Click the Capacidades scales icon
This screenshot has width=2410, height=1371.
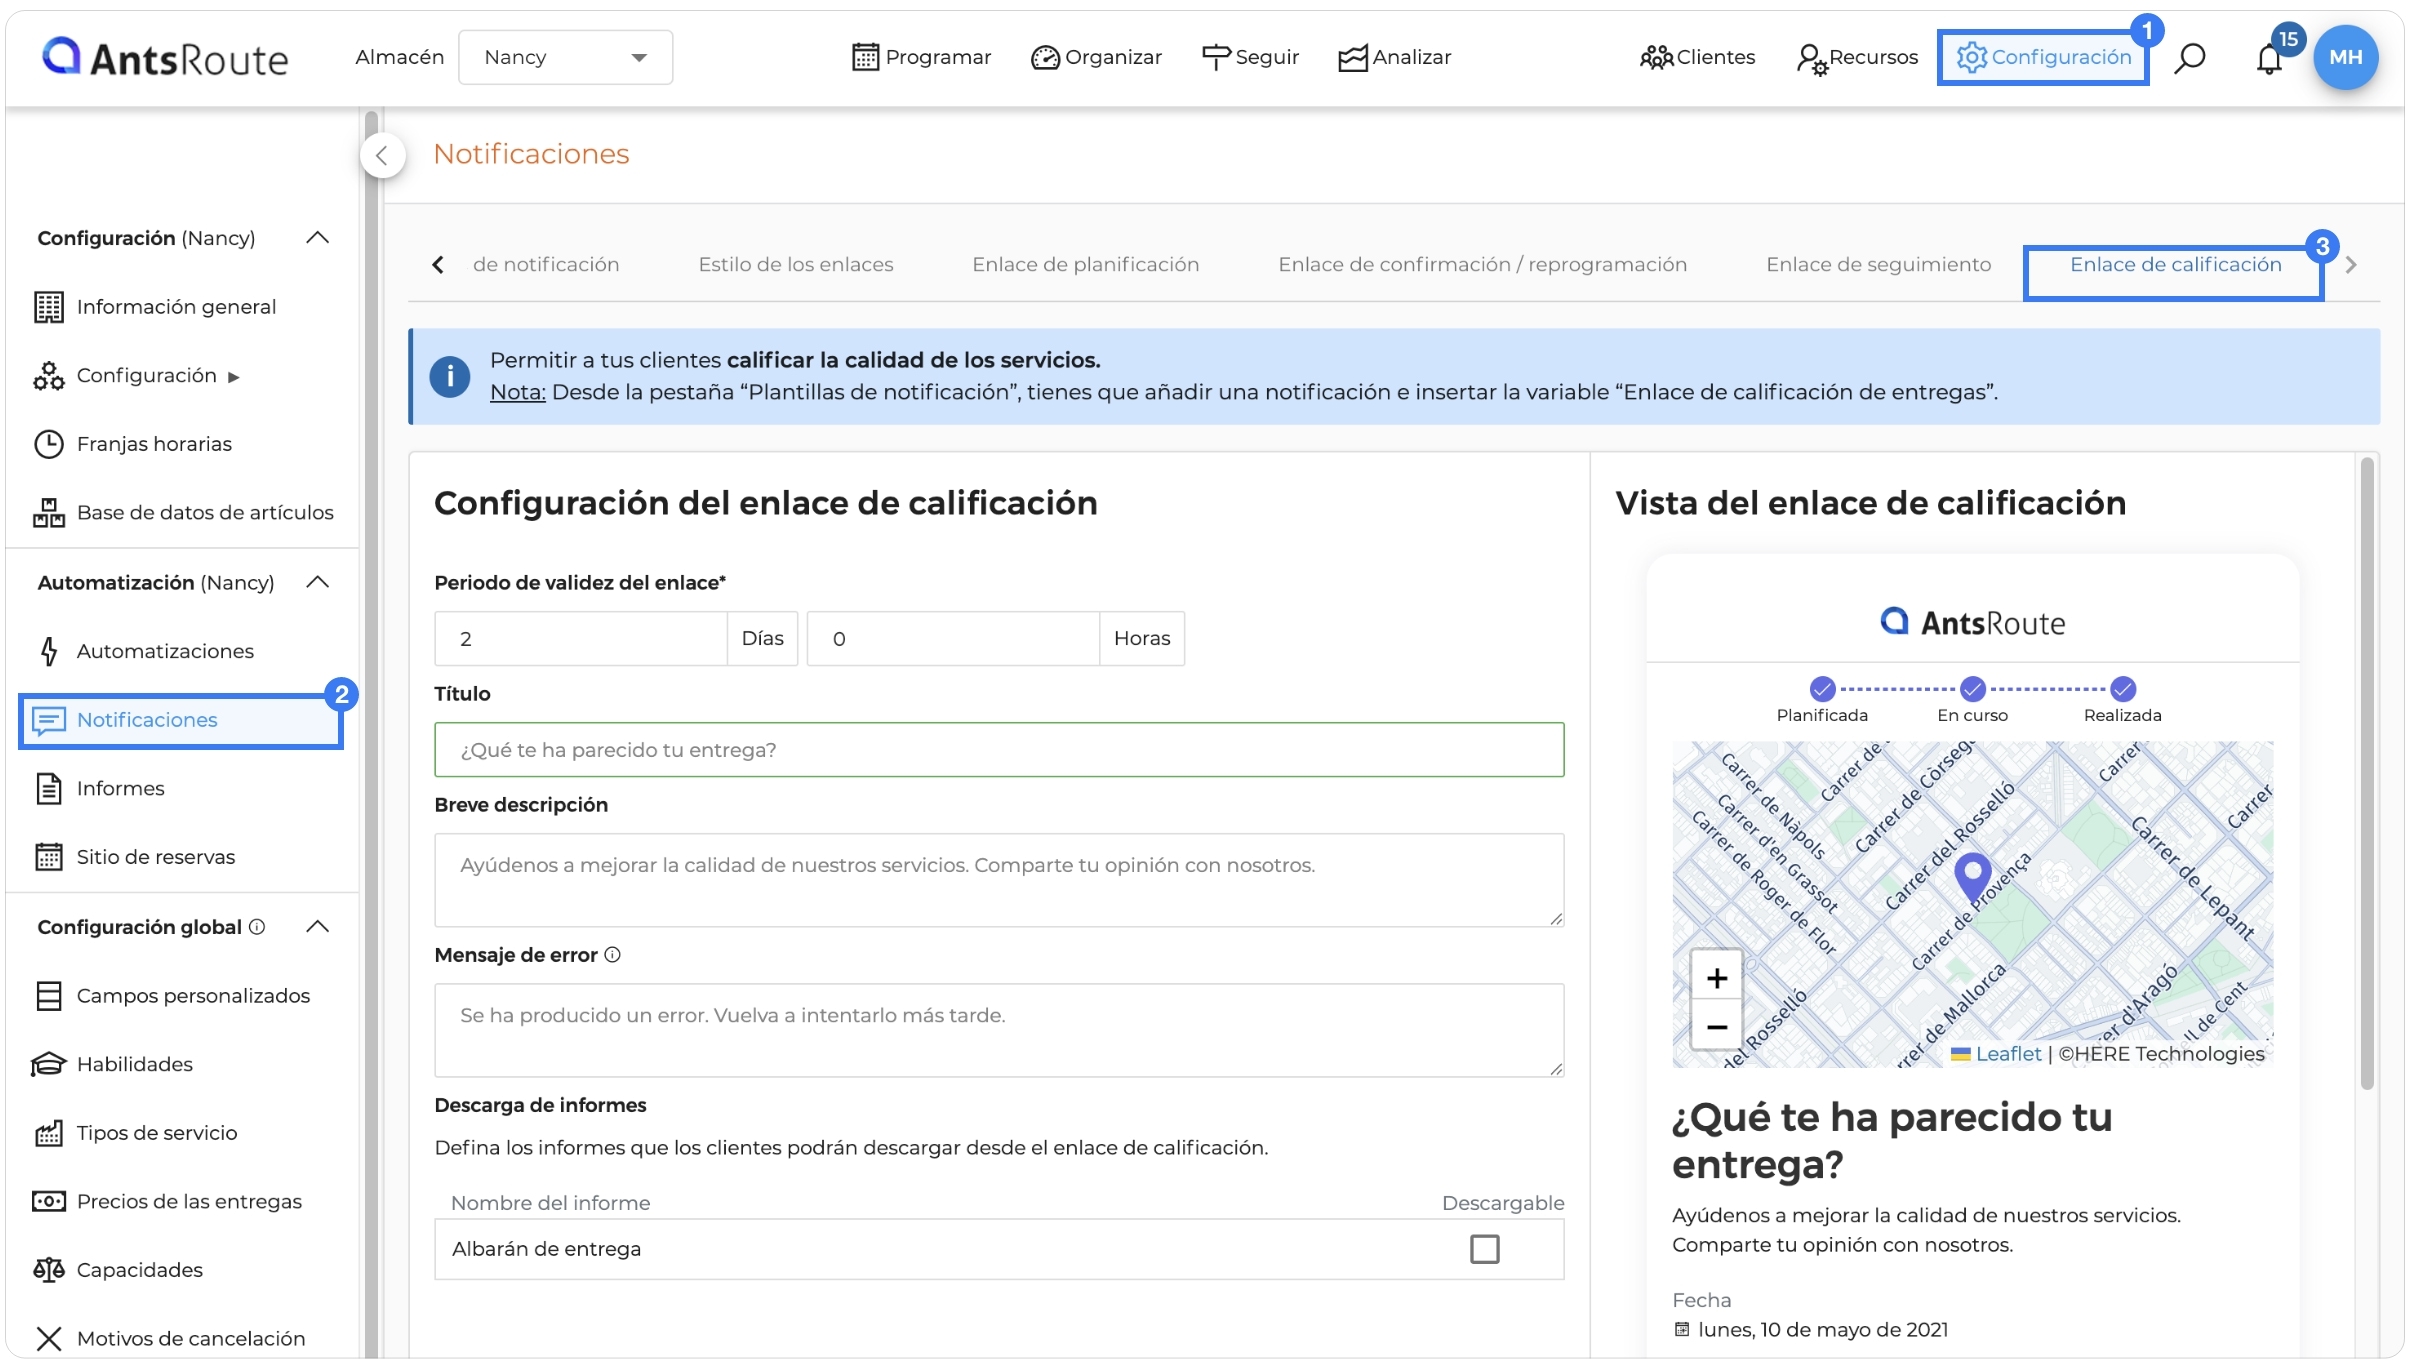click(49, 1270)
